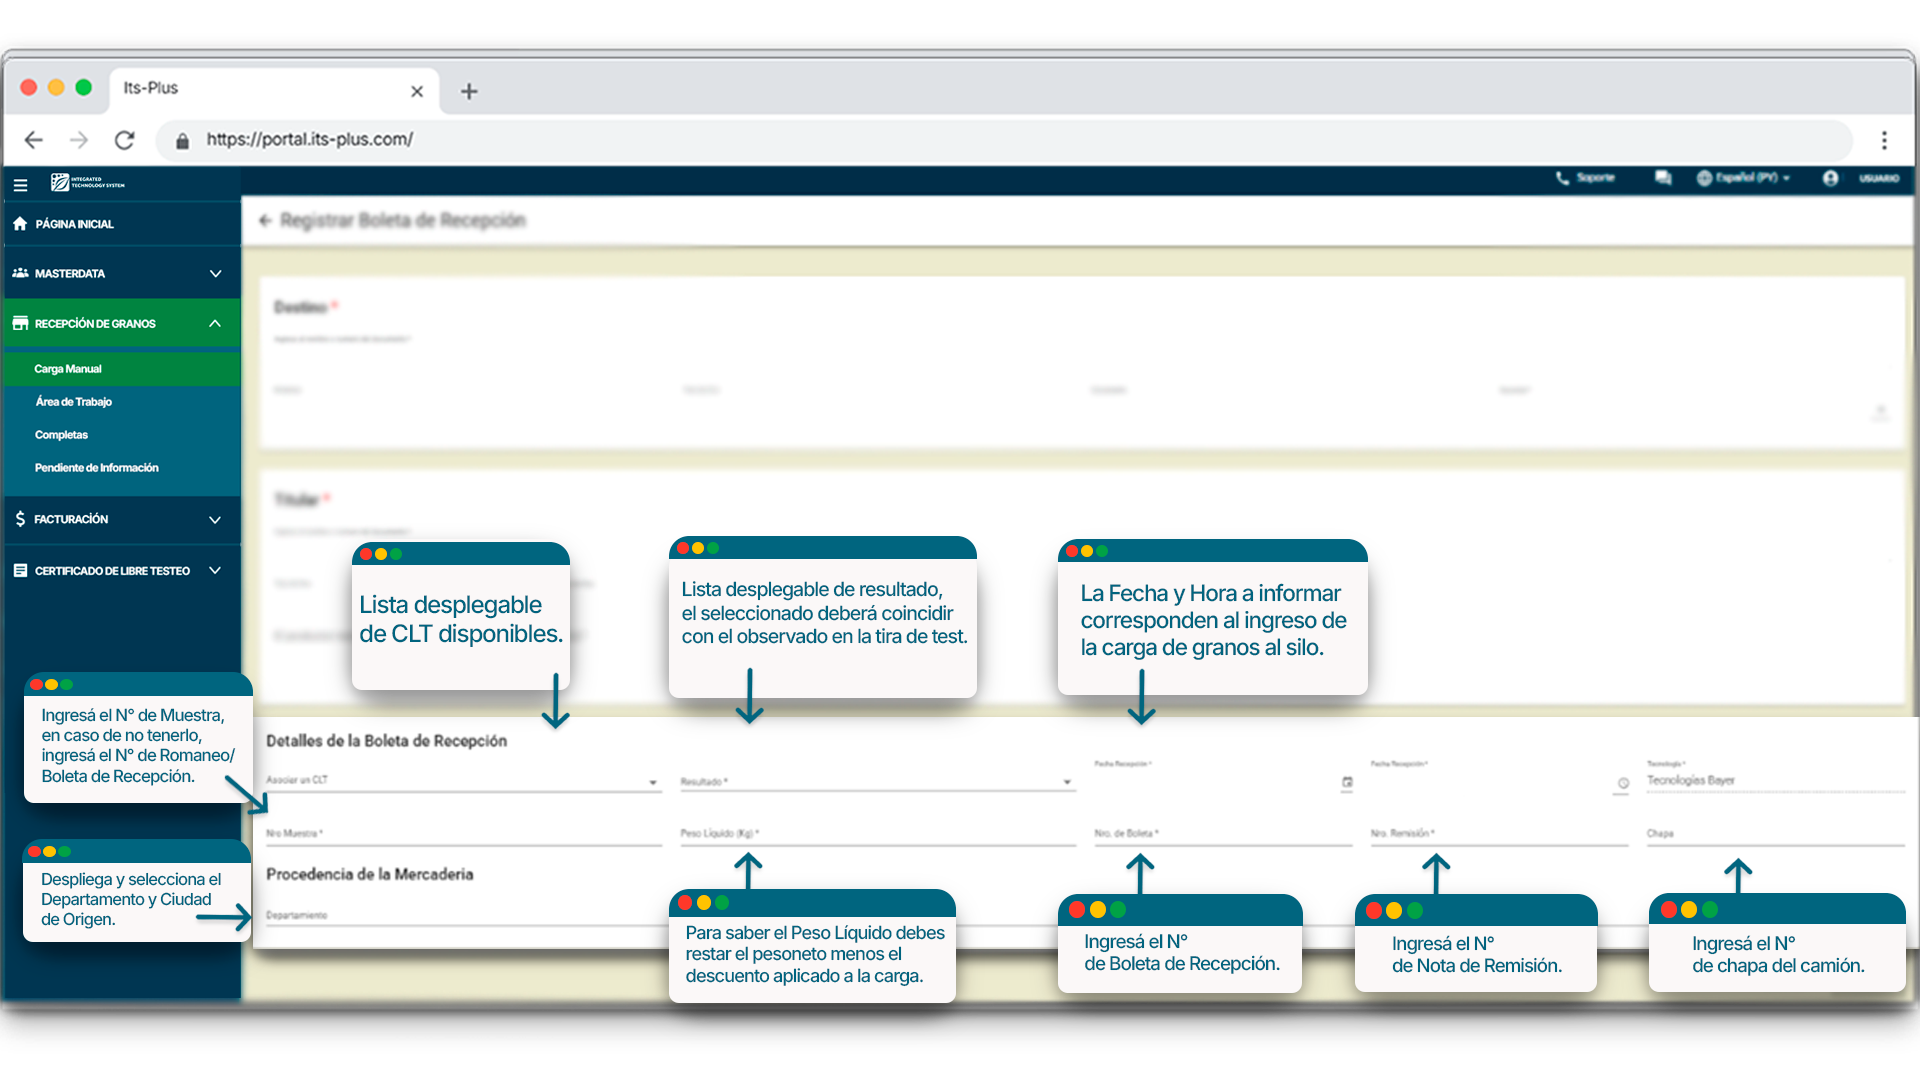Open the chat messages icon
The image size is (1920, 1080).
coord(1663,178)
